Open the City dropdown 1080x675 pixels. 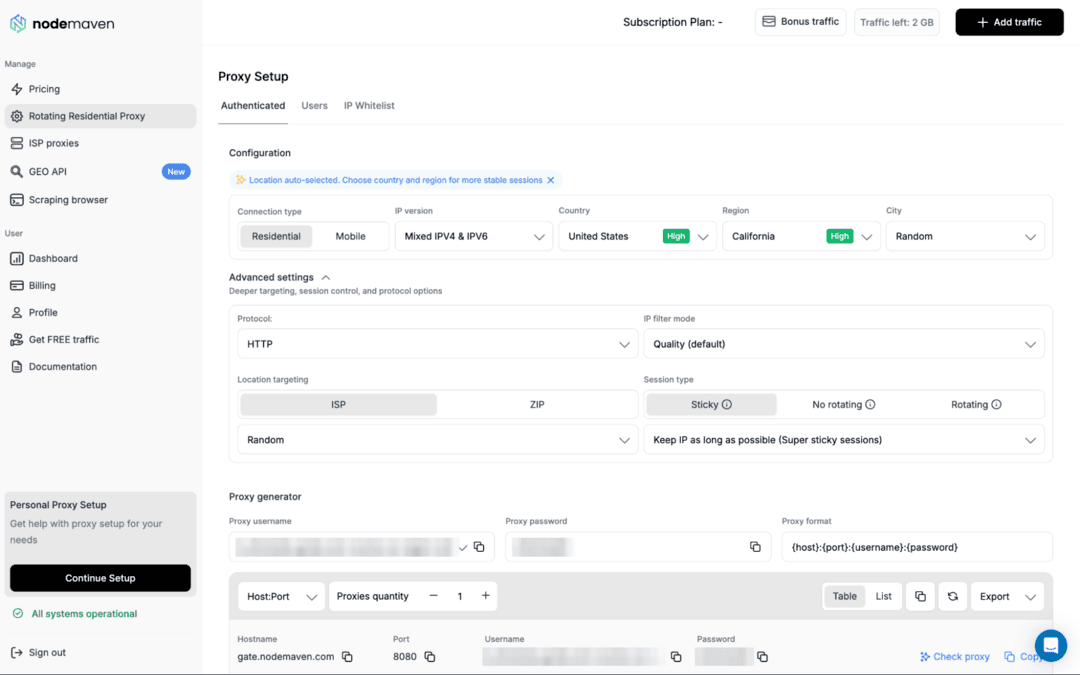click(965, 236)
